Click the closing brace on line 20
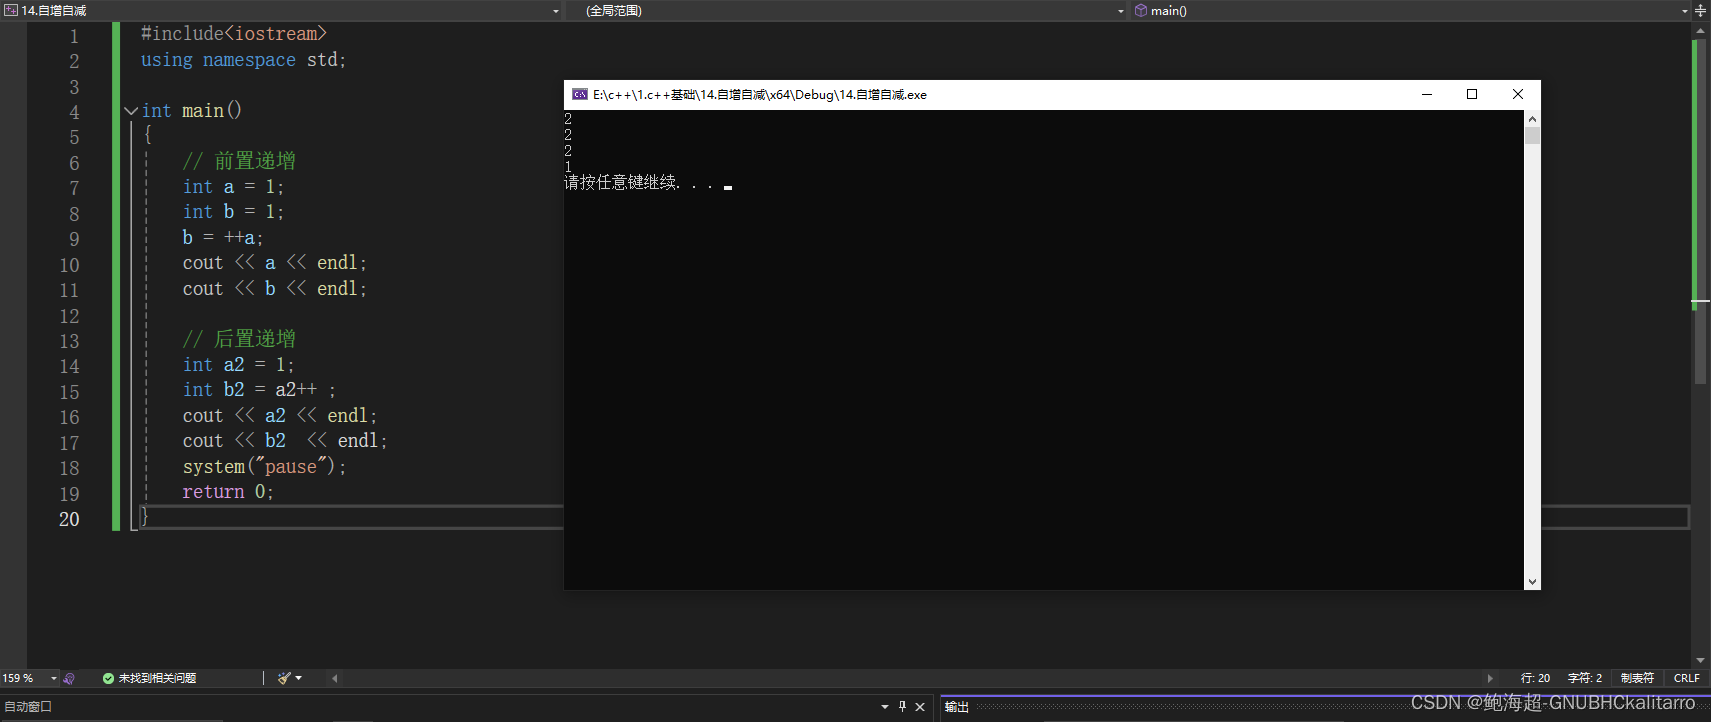This screenshot has height=722, width=1711. coord(144,517)
